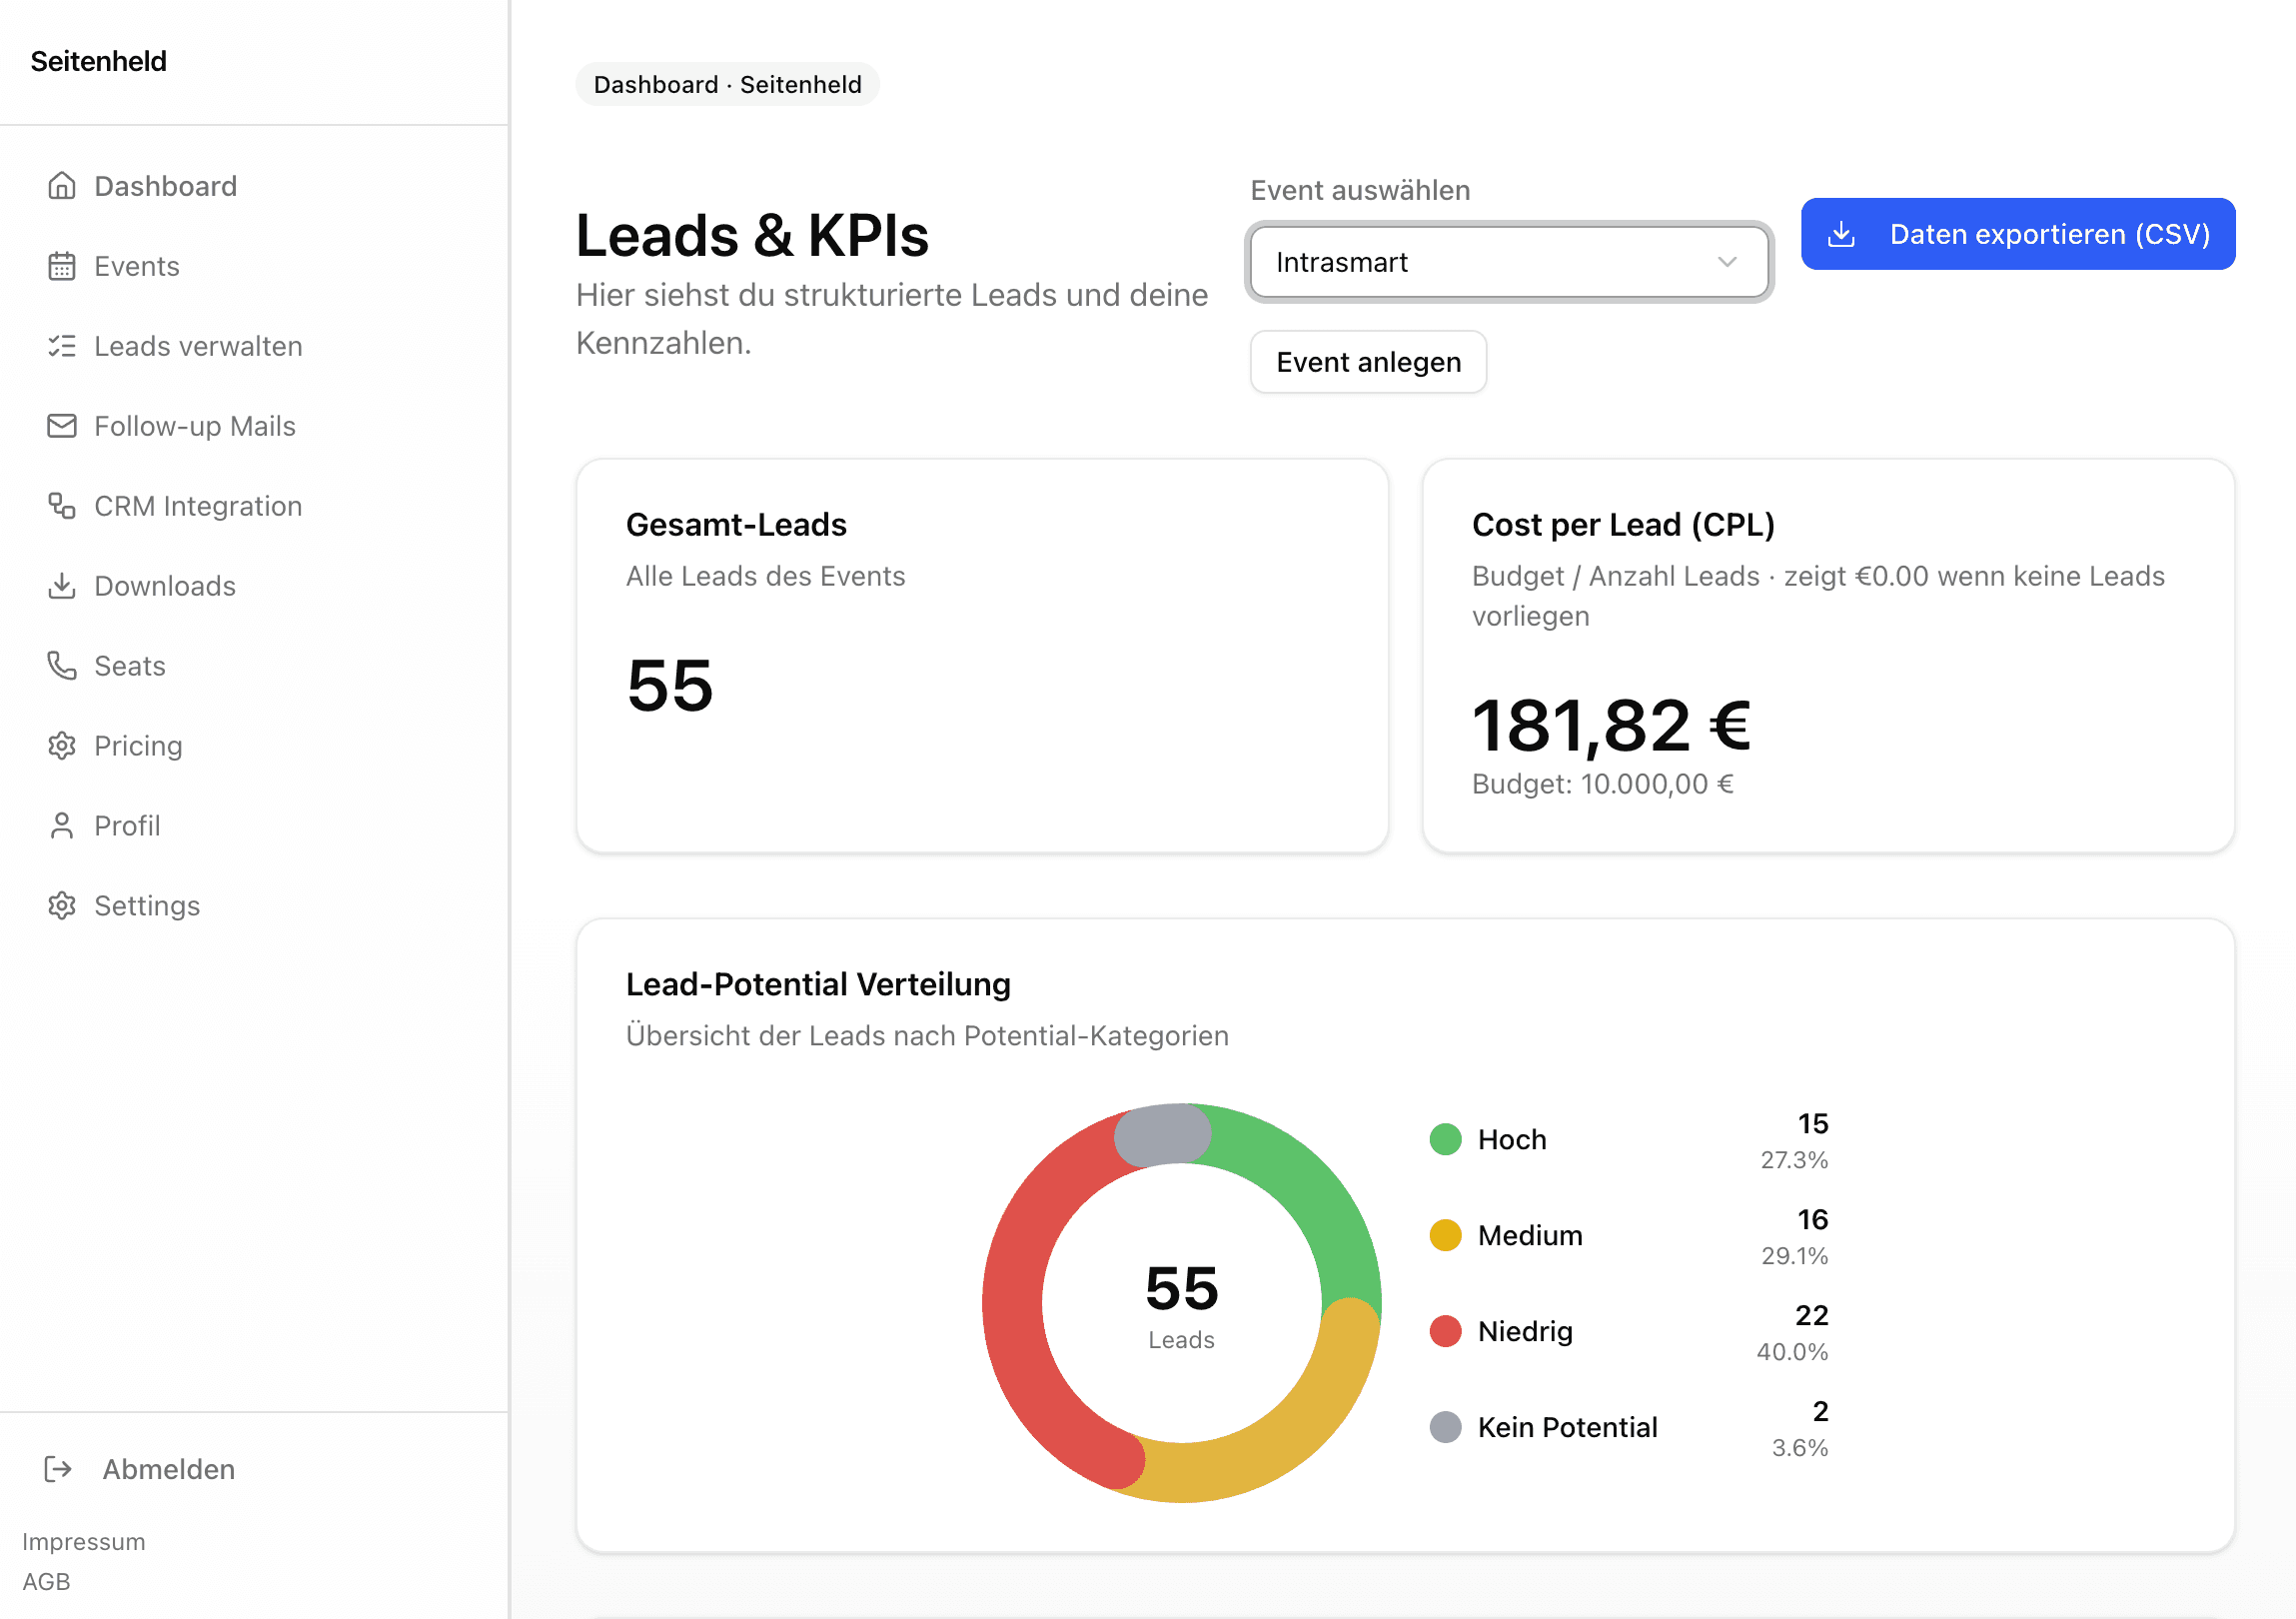Select the CRM Integration icon
2296x1619 pixels.
(62, 505)
